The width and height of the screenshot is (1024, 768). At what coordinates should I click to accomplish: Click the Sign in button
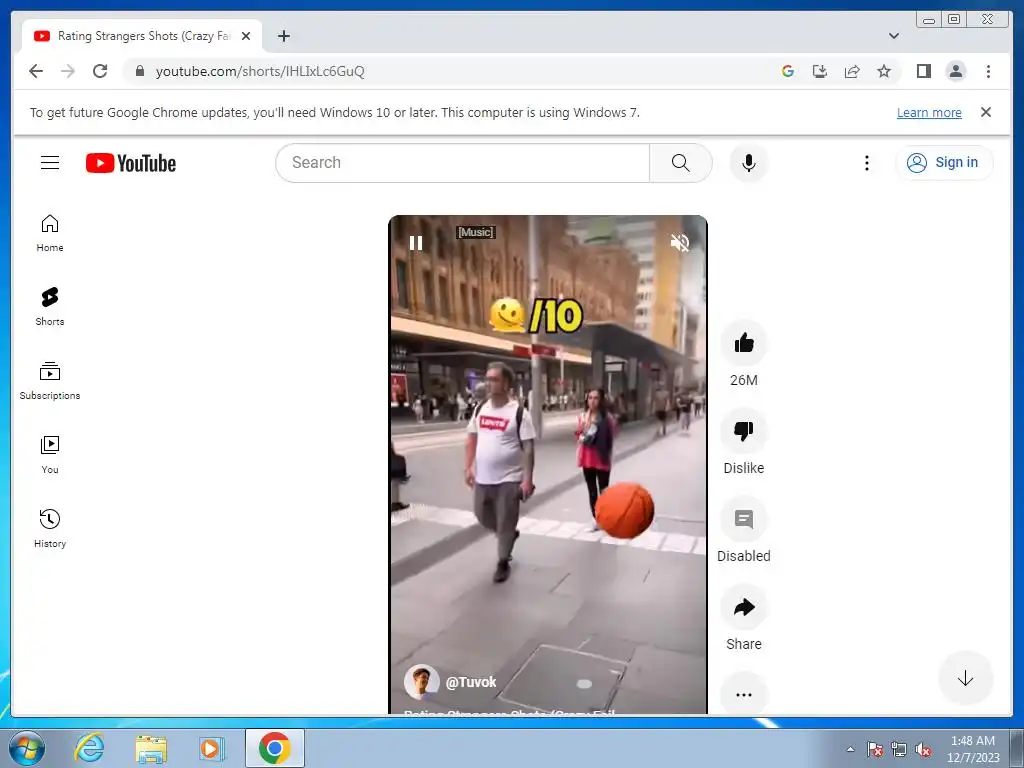coord(945,163)
